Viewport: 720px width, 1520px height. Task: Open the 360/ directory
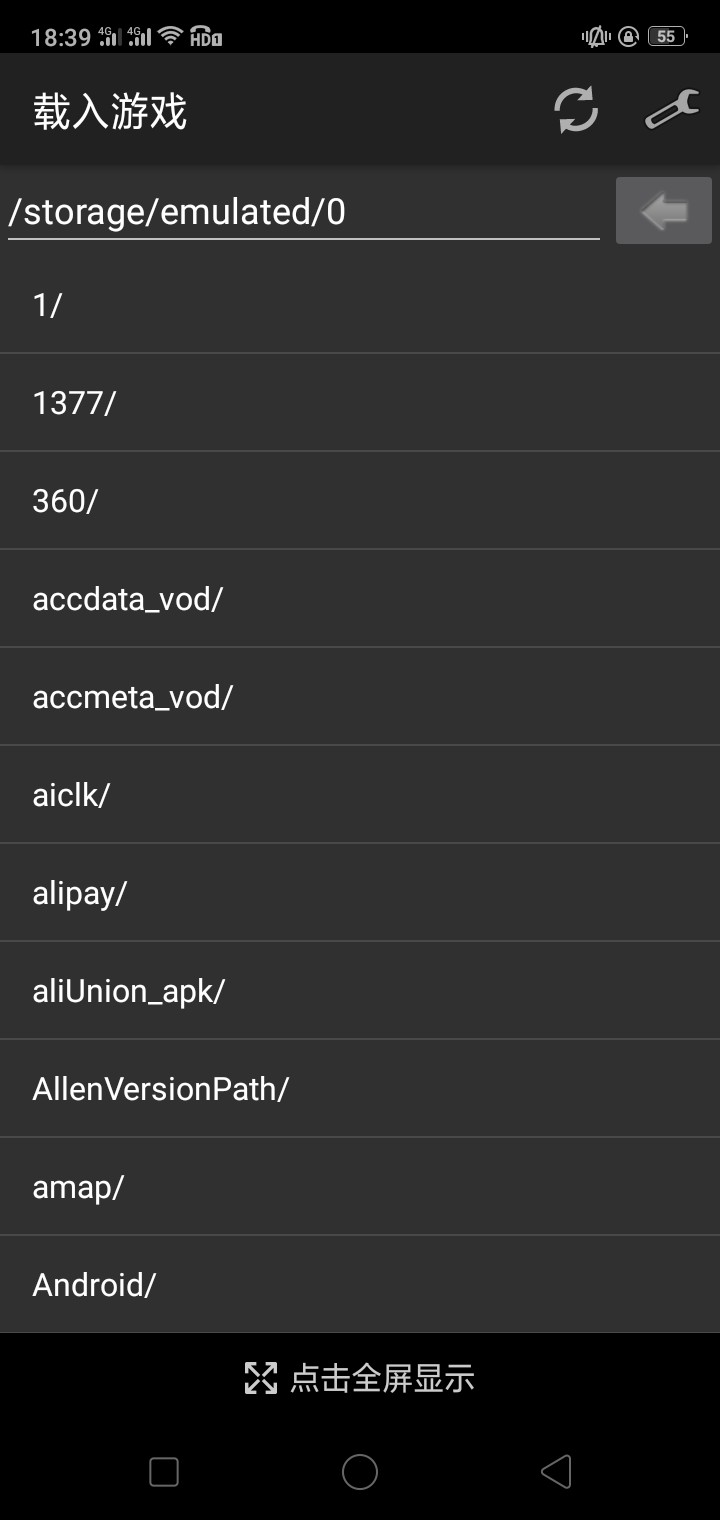360,501
